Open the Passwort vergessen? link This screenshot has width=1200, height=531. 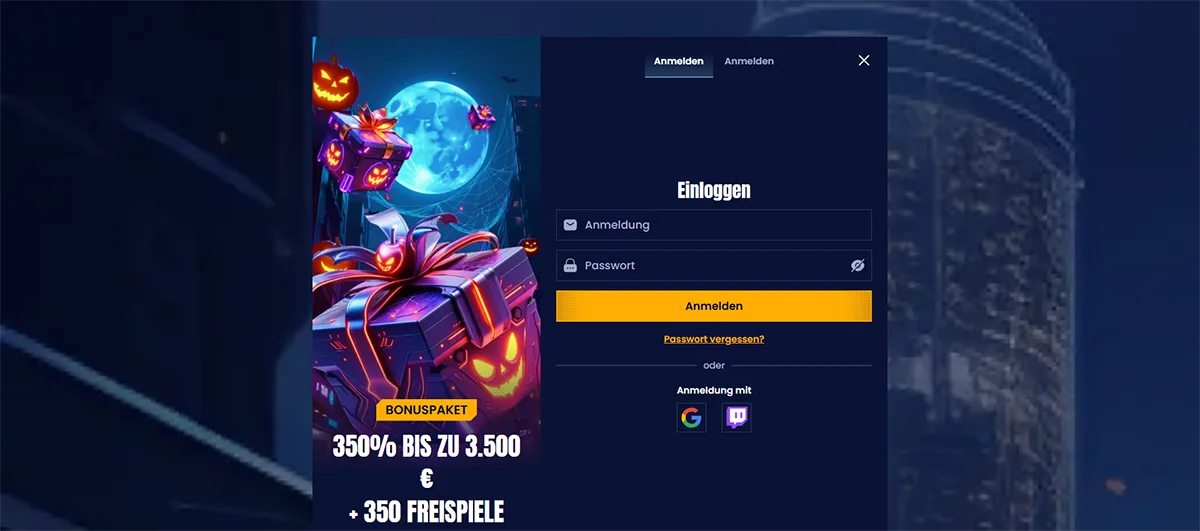714,339
